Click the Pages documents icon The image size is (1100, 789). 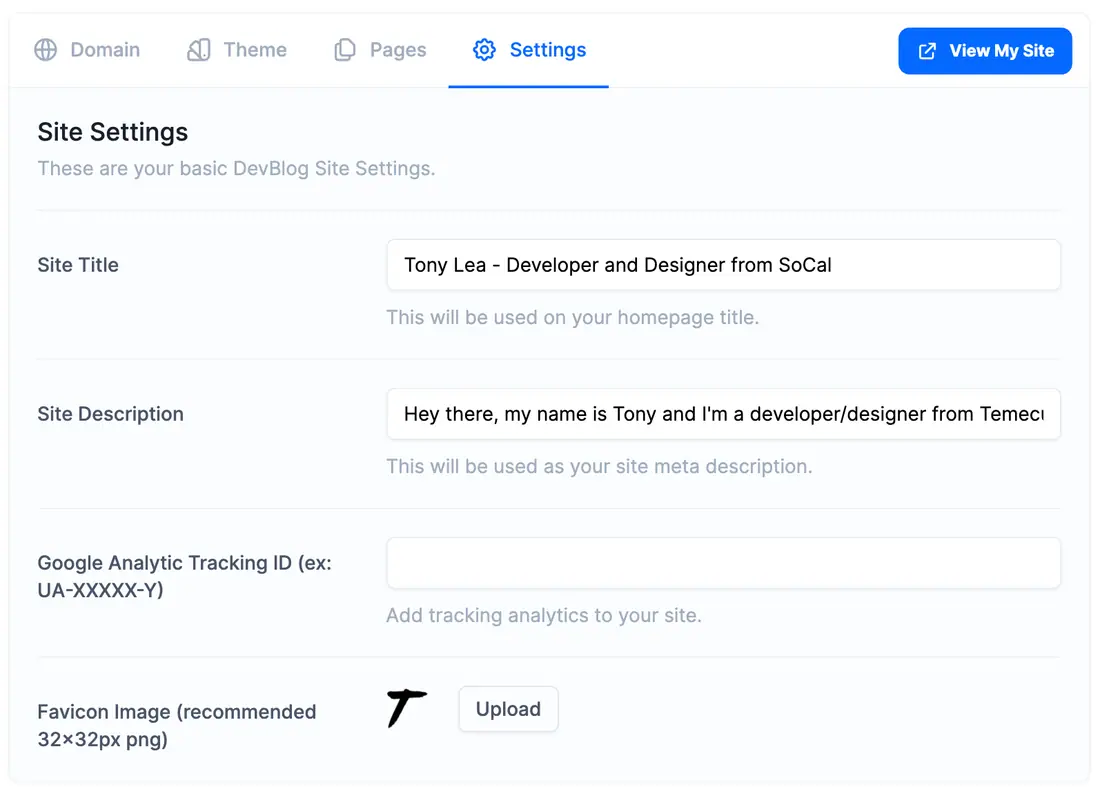344,50
